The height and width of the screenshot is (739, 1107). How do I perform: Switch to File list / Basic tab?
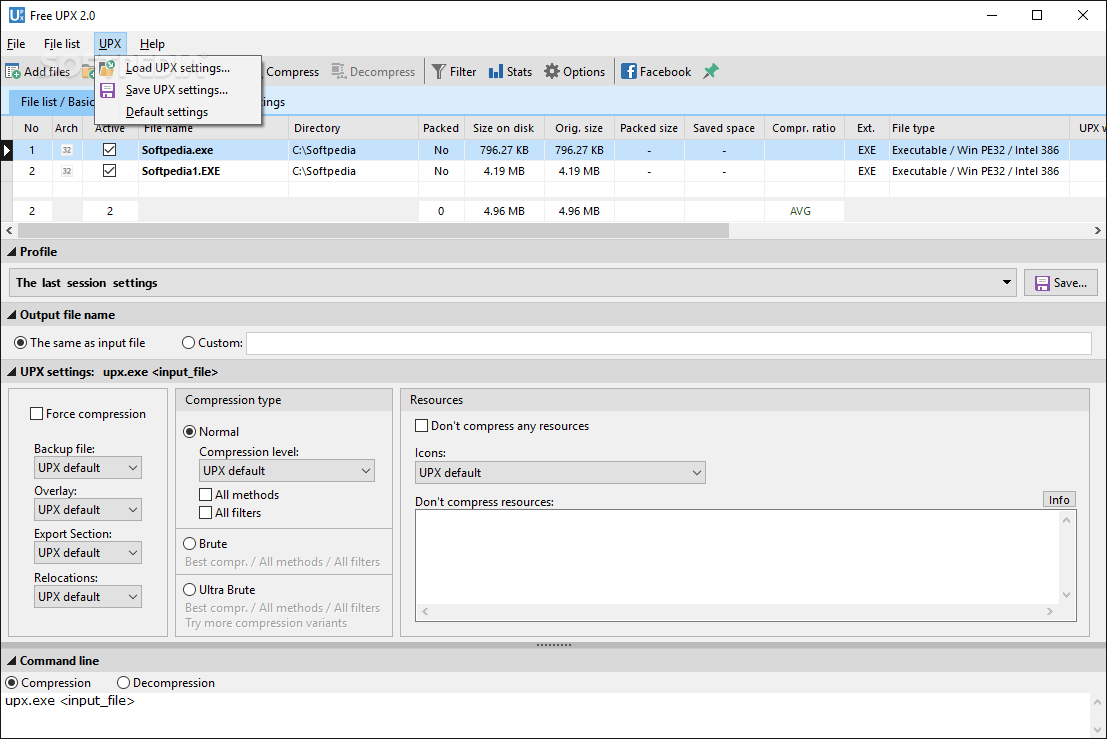tap(54, 102)
